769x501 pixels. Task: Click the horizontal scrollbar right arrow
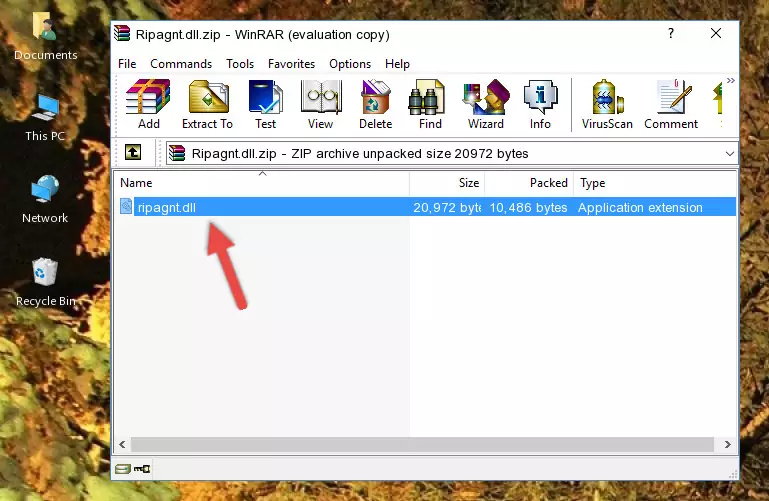coord(727,444)
